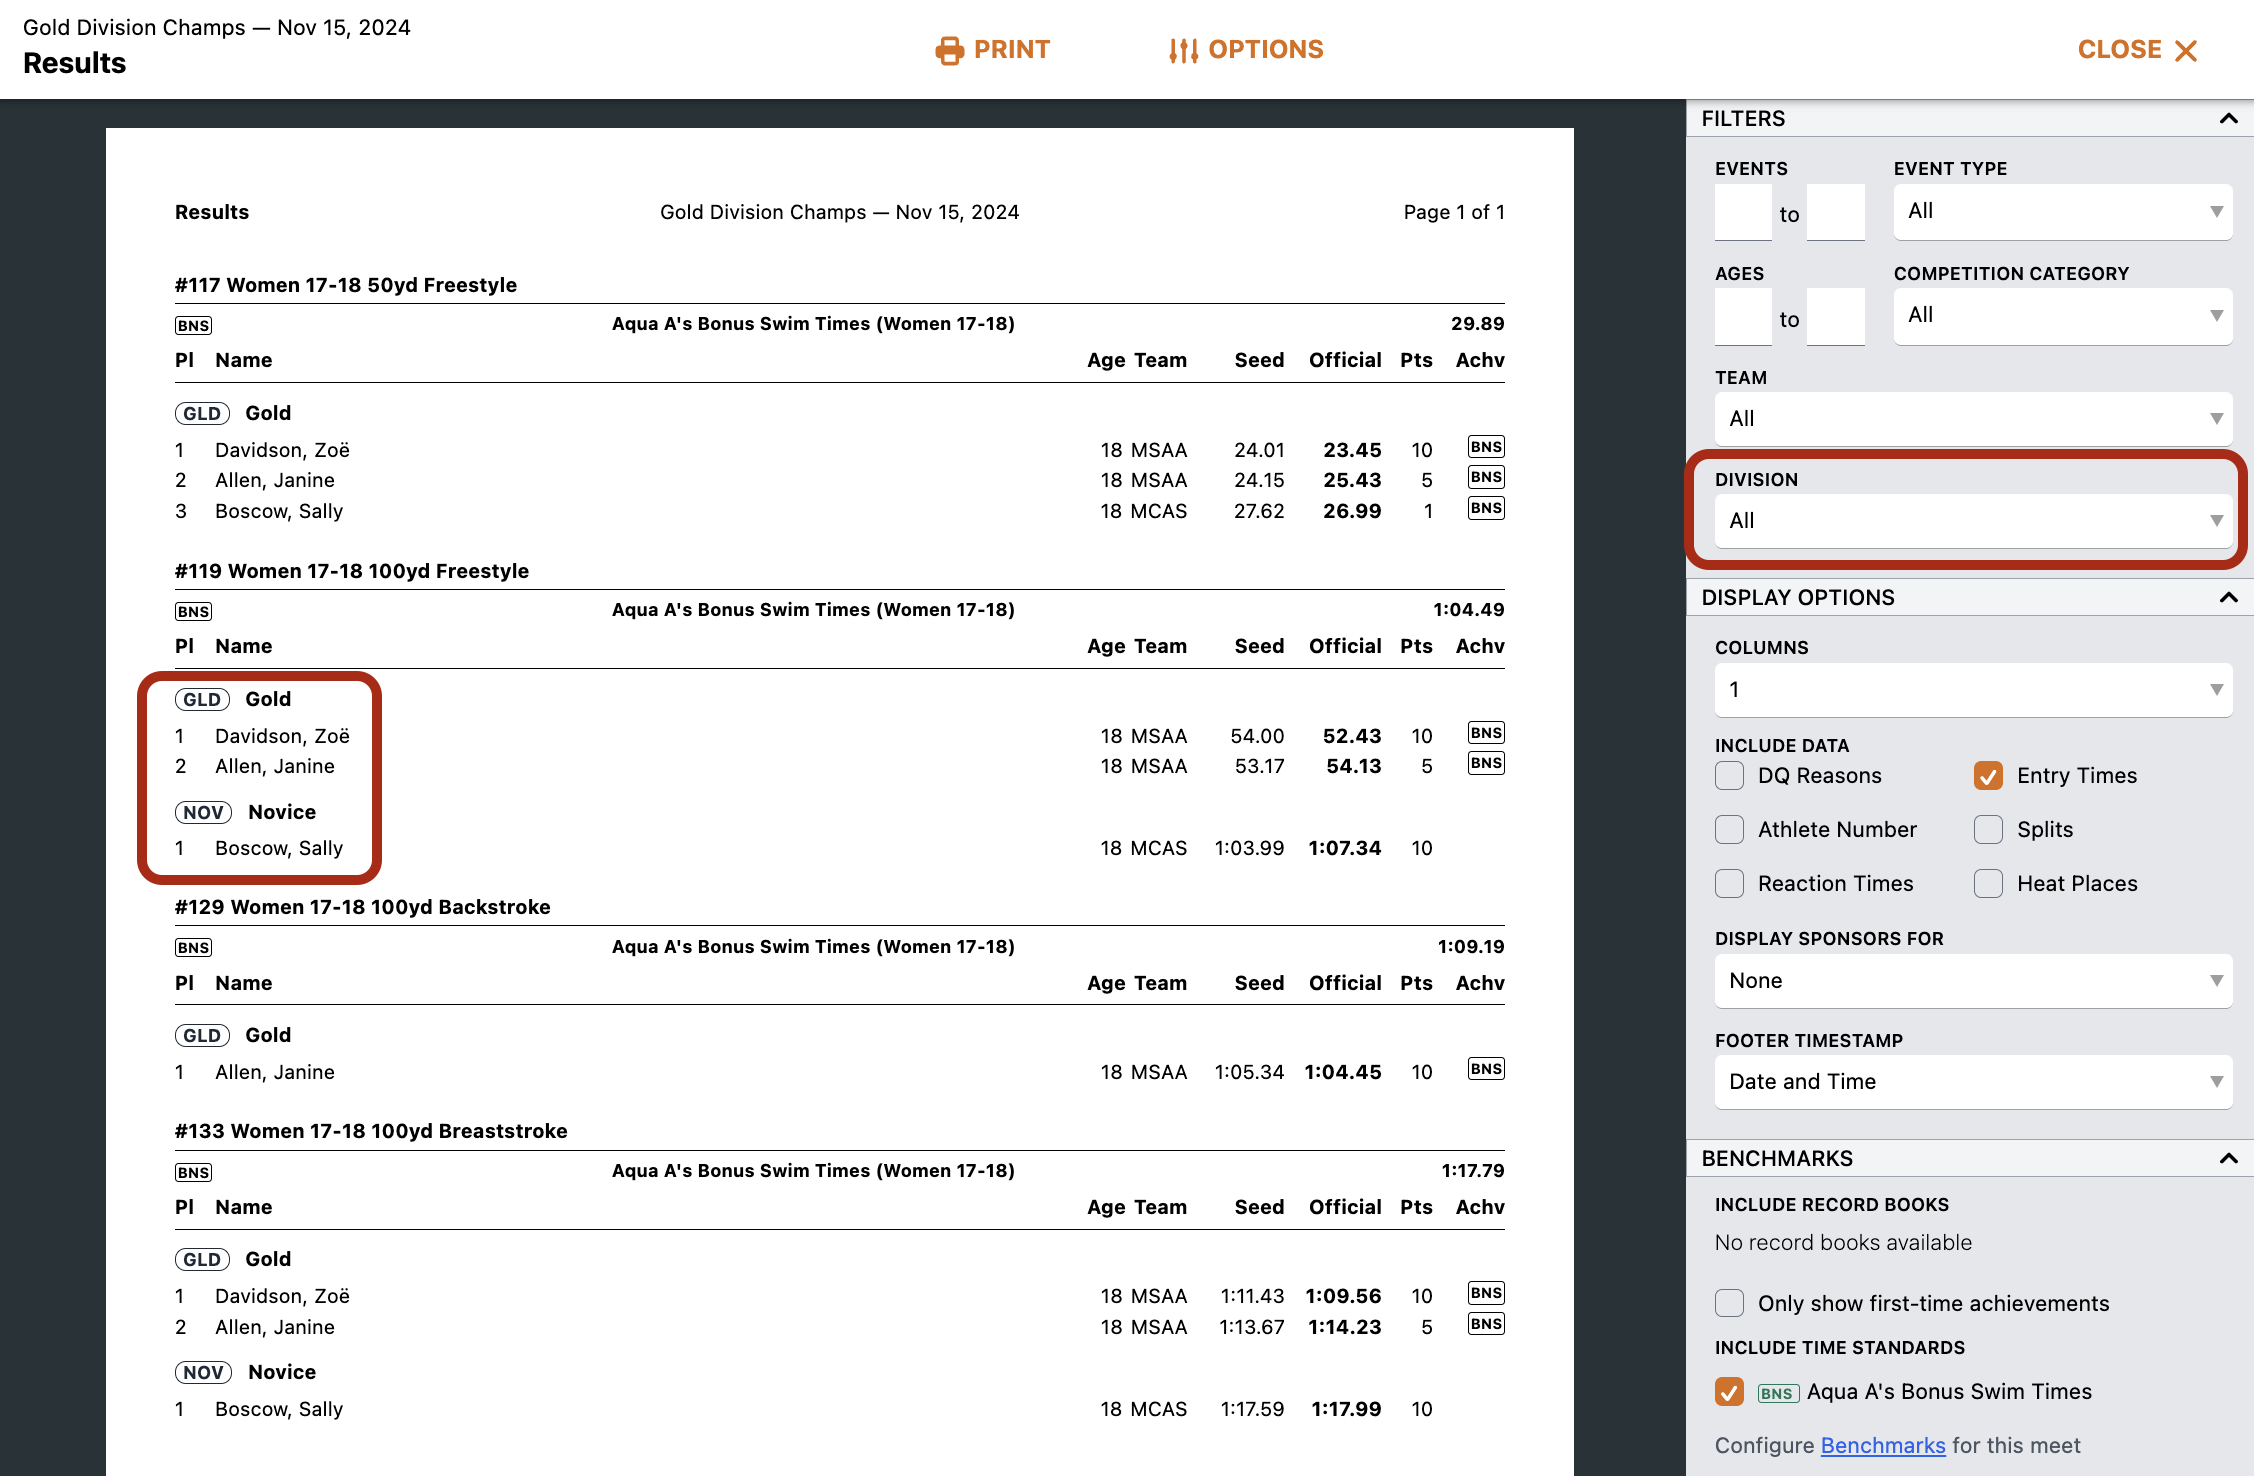Click the FILTERS section title
2254x1476 pixels.
(x=1743, y=119)
